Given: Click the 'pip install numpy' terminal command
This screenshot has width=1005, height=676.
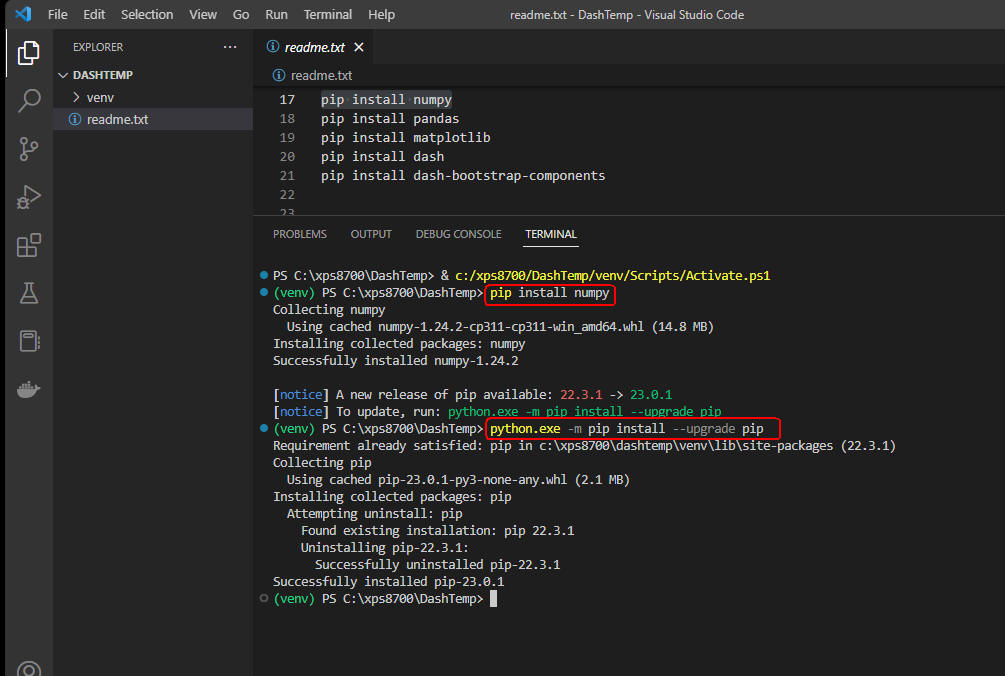Looking at the screenshot, I should [549, 293].
